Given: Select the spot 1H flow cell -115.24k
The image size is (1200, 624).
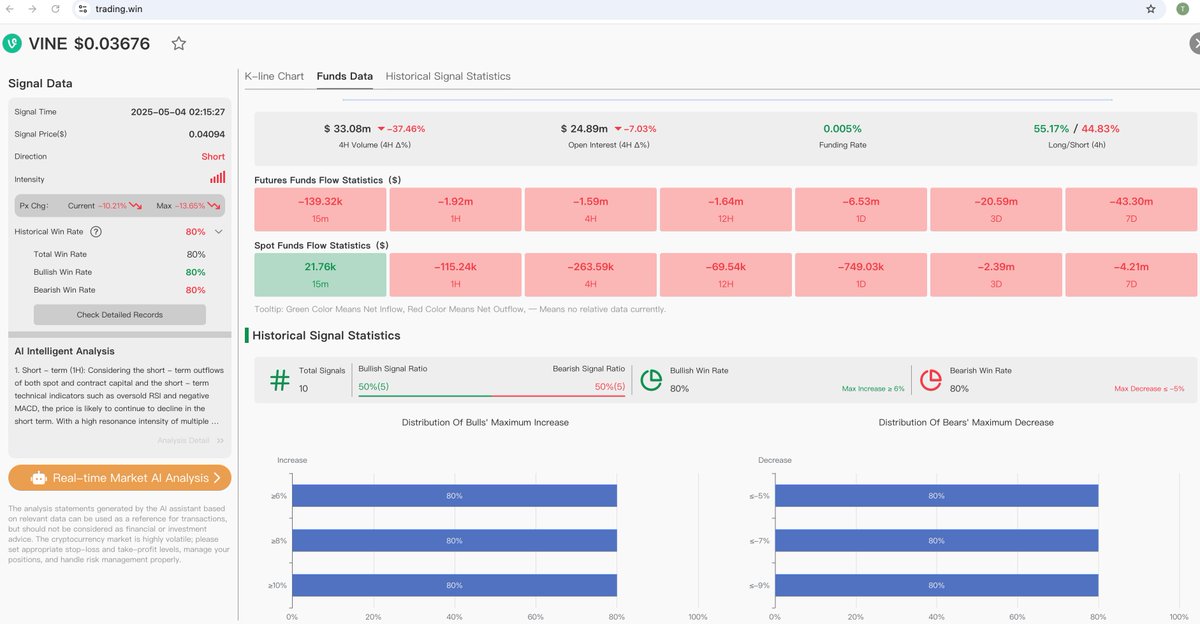Looking at the screenshot, I should [x=455, y=274].
